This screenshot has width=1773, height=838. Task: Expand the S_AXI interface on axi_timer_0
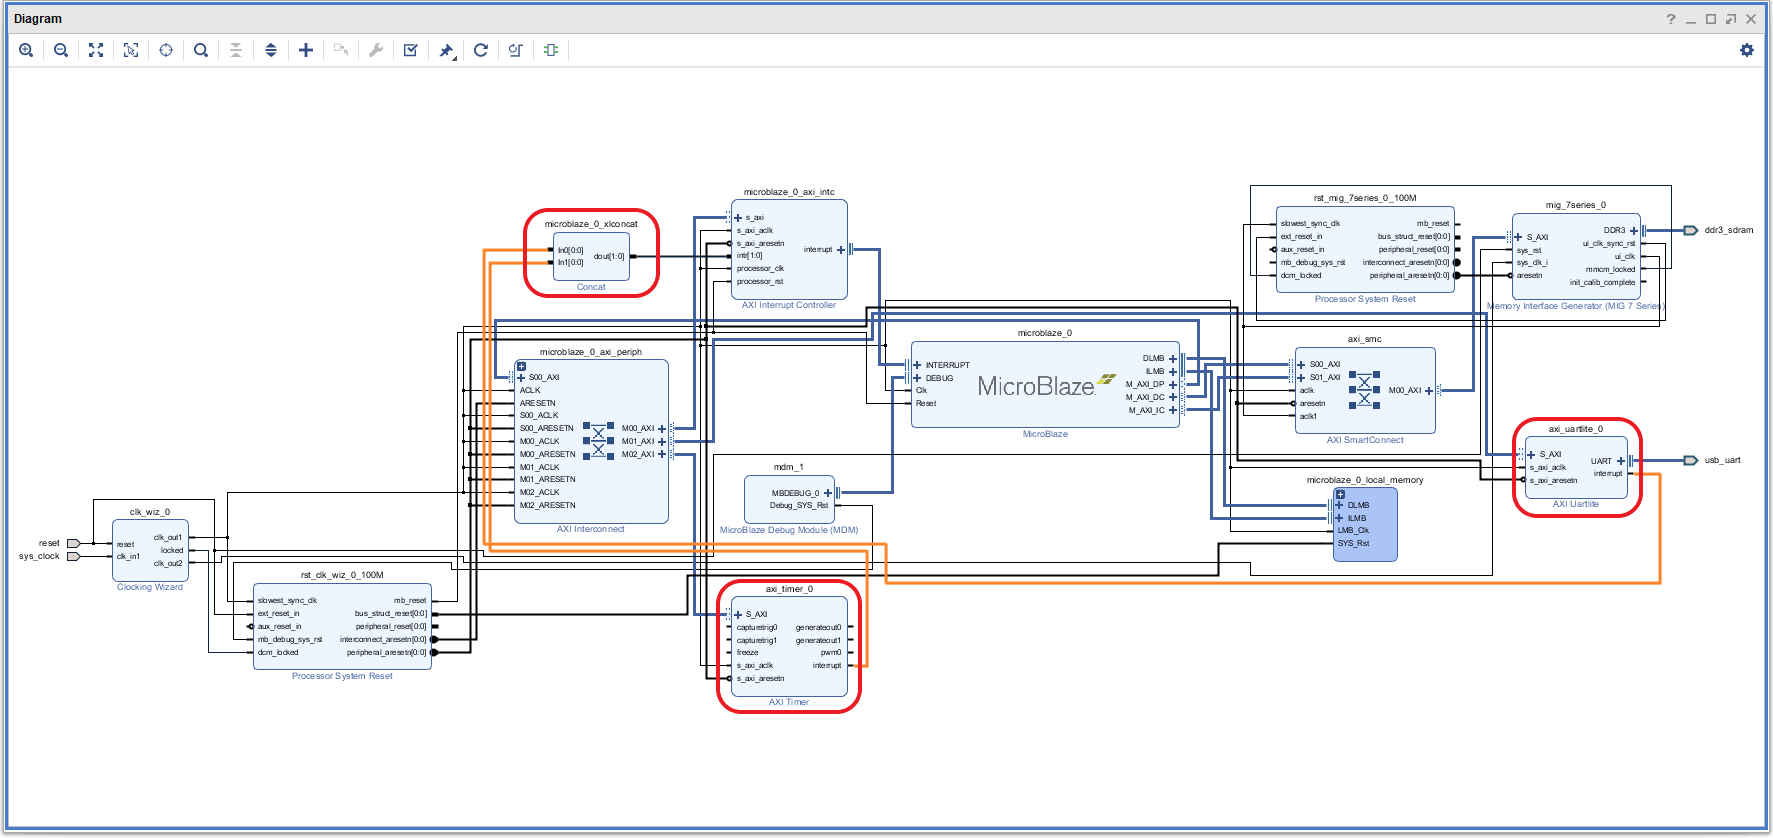(x=738, y=615)
